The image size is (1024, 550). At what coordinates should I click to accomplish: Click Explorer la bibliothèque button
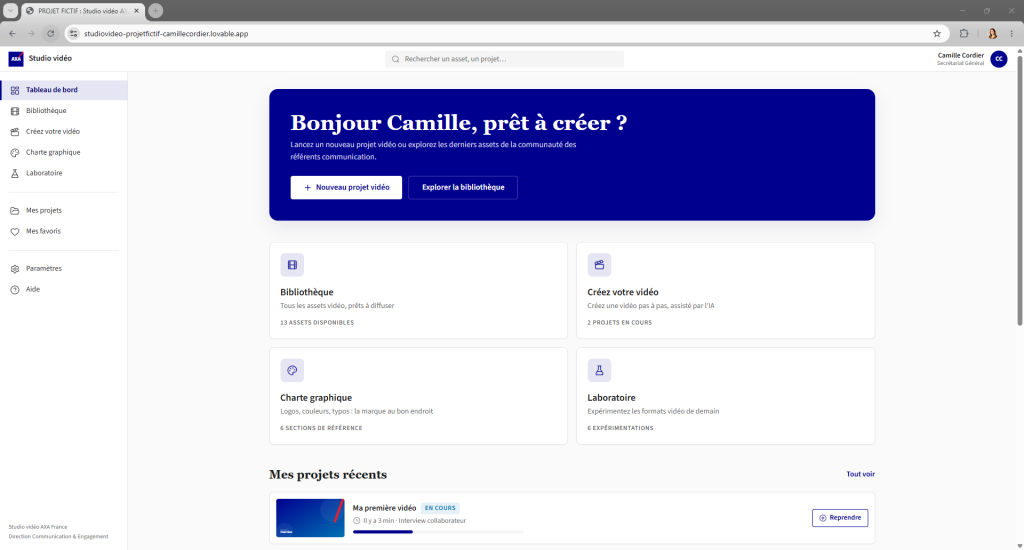[x=463, y=187]
